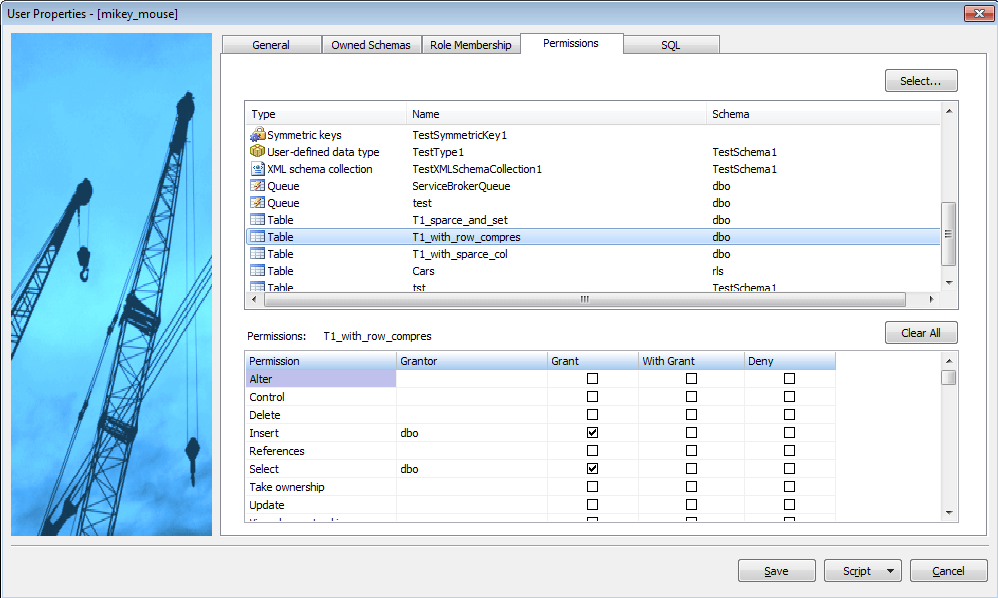Click the T1_with_sparce_col table icon
998x598 pixels.
pos(257,254)
